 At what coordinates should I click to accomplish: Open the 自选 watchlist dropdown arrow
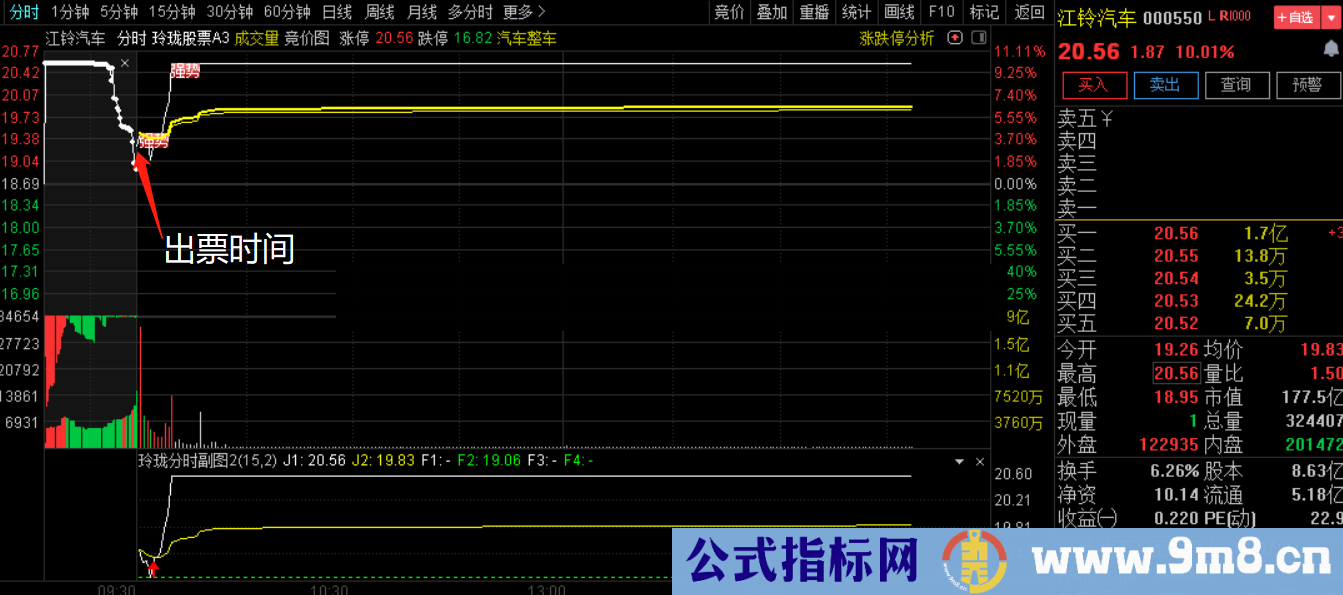(1332, 15)
